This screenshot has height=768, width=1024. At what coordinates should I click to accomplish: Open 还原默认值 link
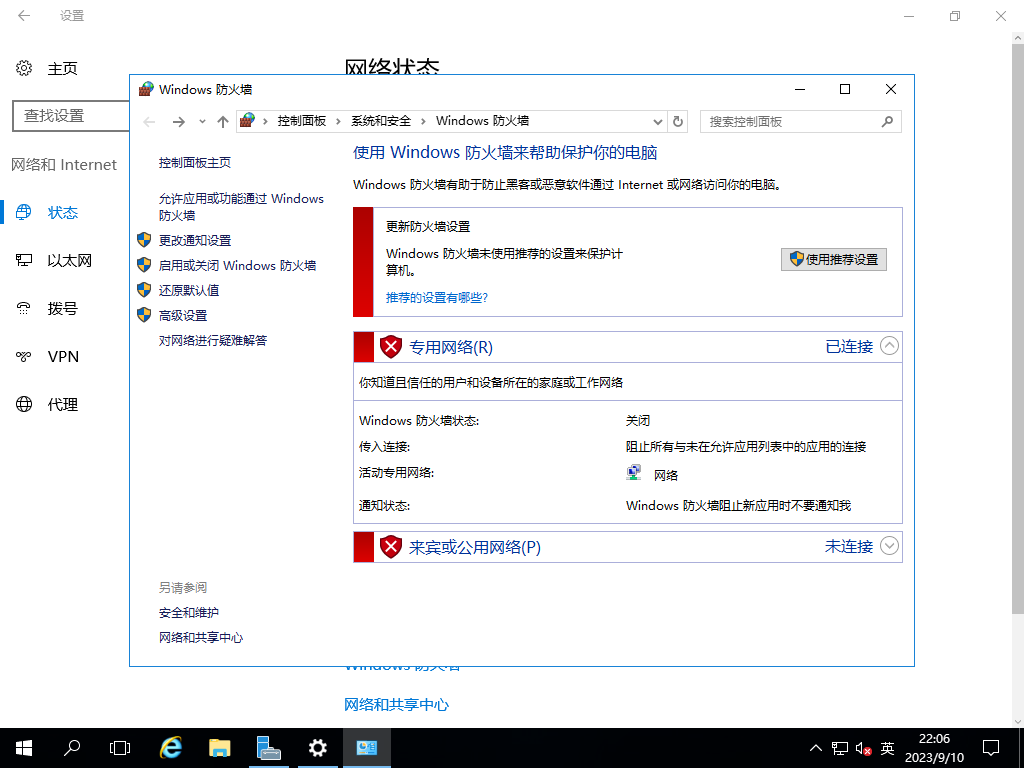(x=189, y=290)
